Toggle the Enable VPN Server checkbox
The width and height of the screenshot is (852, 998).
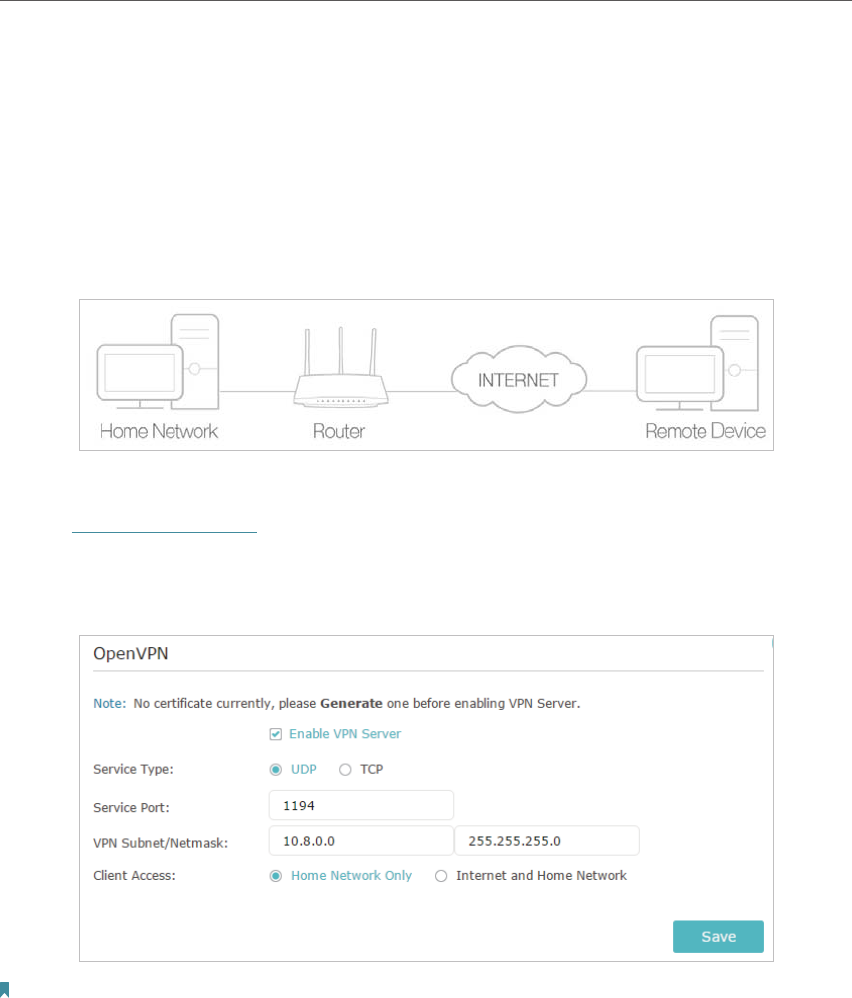tap(276, 734)
